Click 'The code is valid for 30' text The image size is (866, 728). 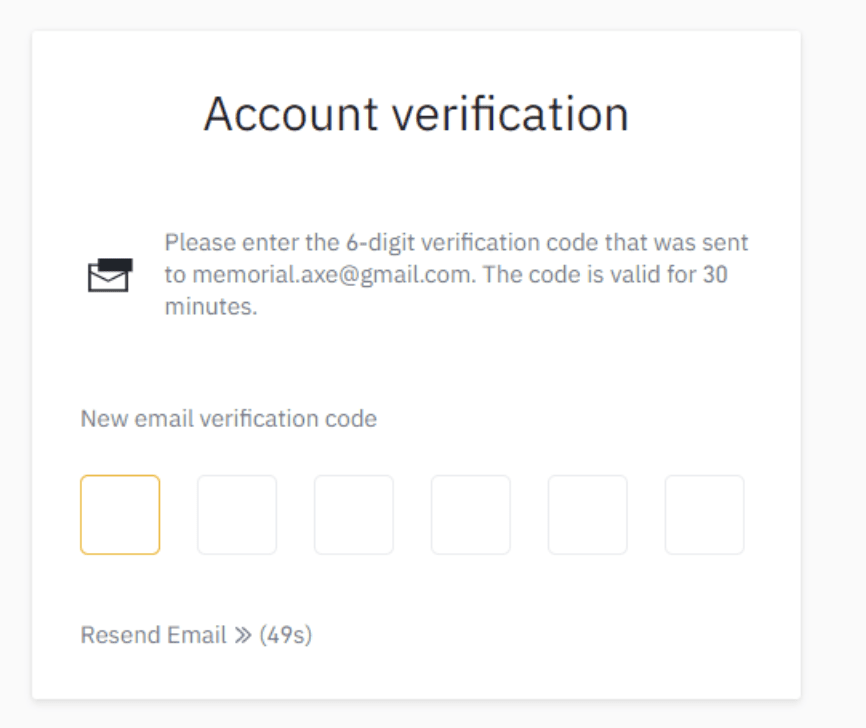coord(605,275)
